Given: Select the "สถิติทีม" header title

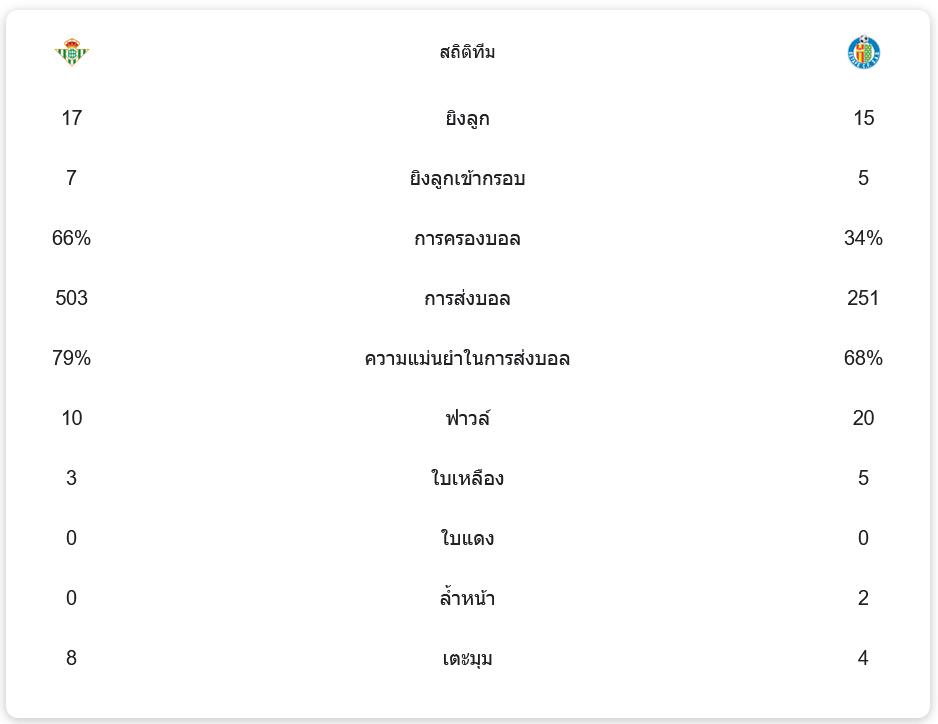Looking at the screenshot, I should tap(467, 52).
